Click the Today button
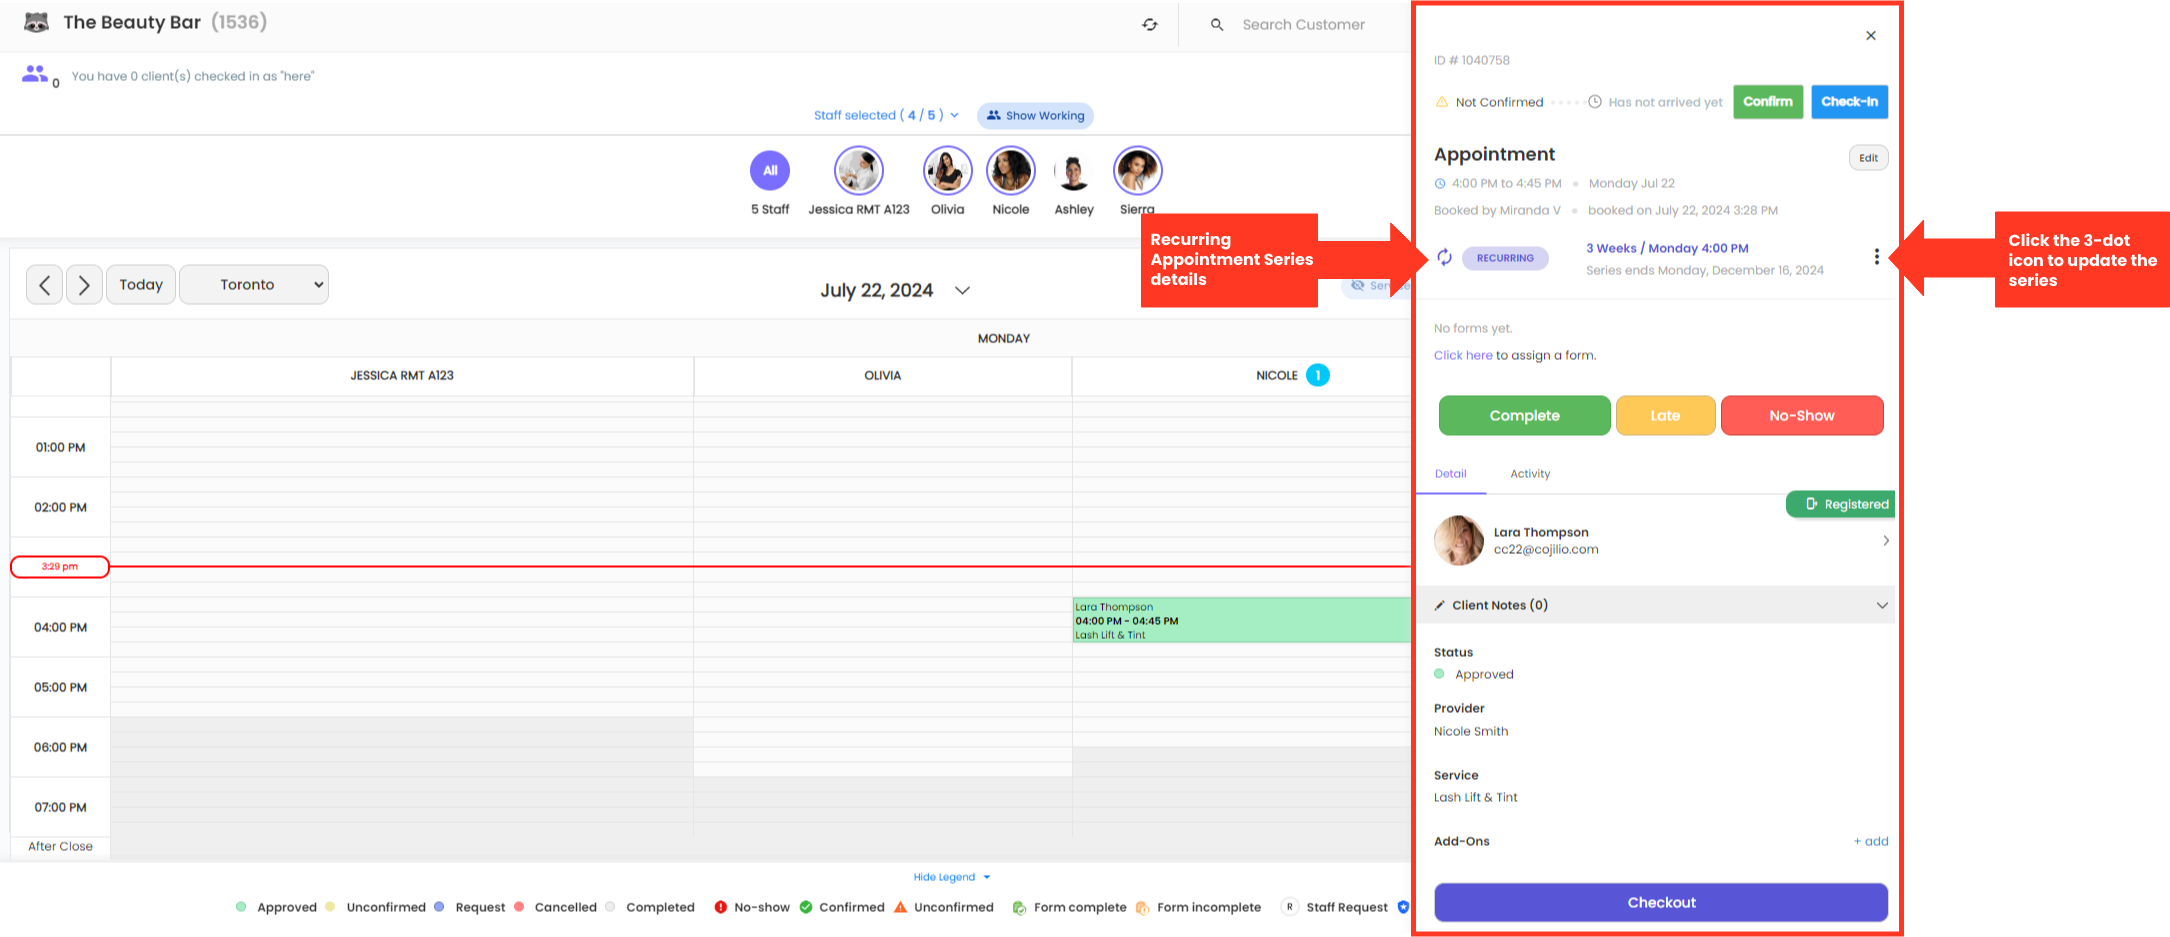Image resolution: width=2170 pixels, height=937 pixels. (141, 285)
